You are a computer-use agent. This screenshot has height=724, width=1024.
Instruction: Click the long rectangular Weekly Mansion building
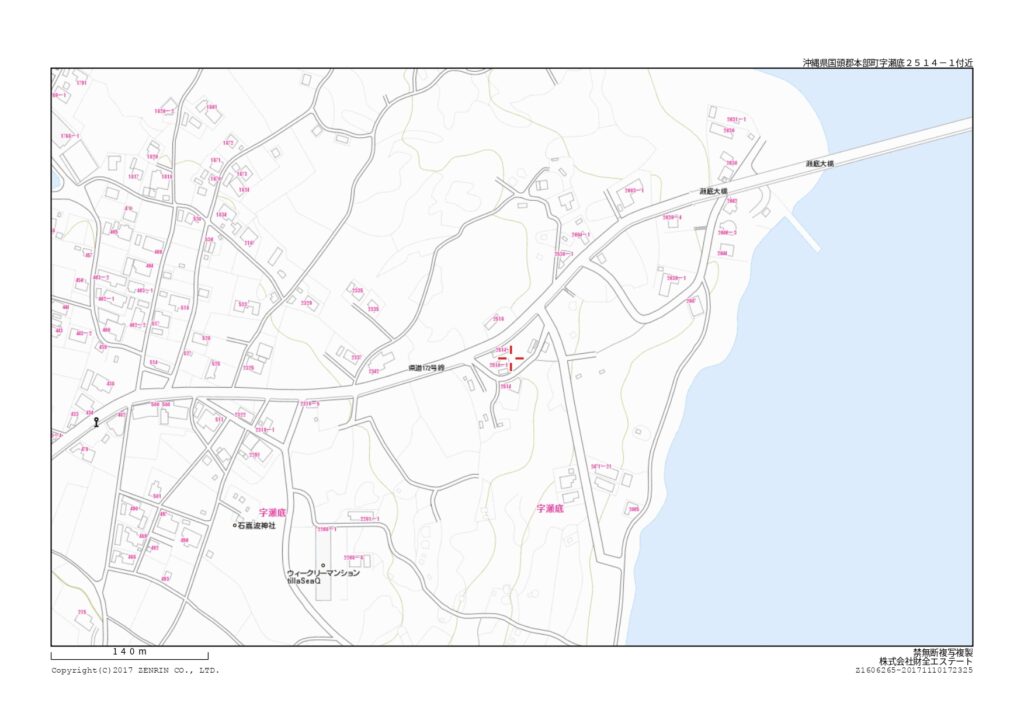(x=320, y=586)
